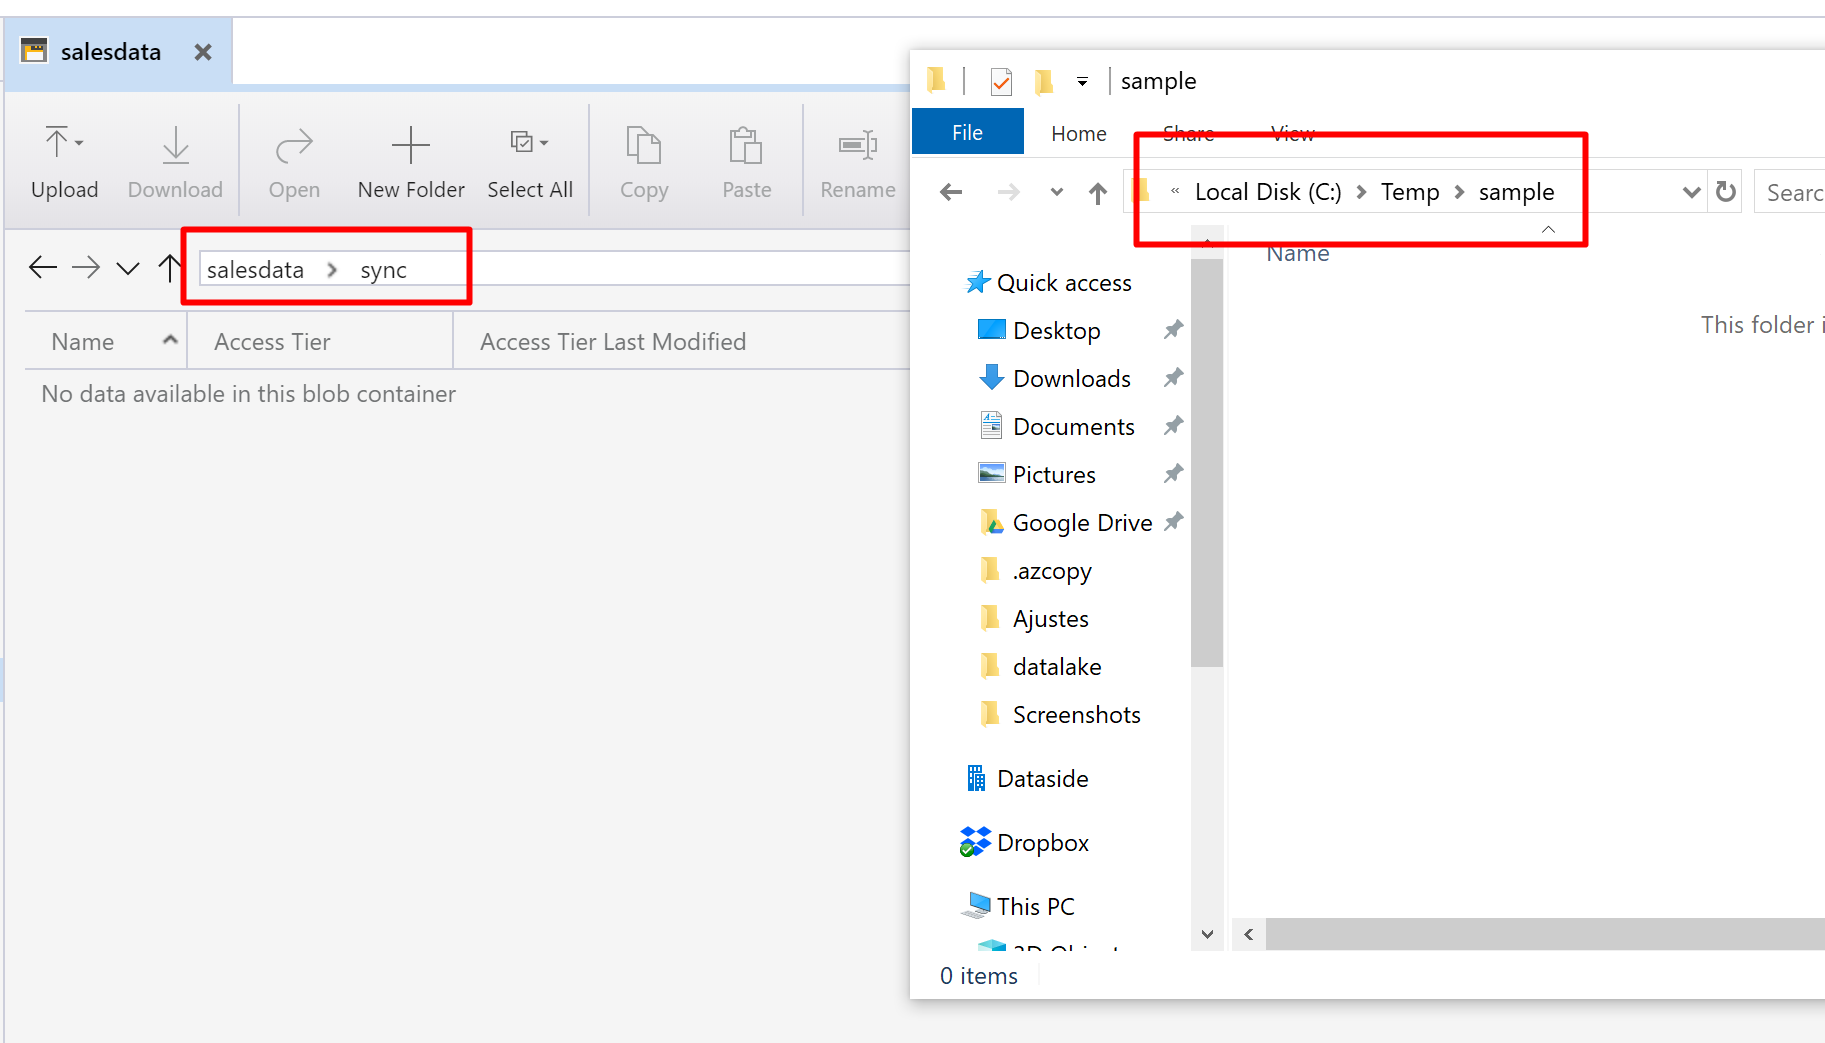Screen dimensions: 1825x1043
Task: Go up one level in blob container
Action: [x=170, y=267]
